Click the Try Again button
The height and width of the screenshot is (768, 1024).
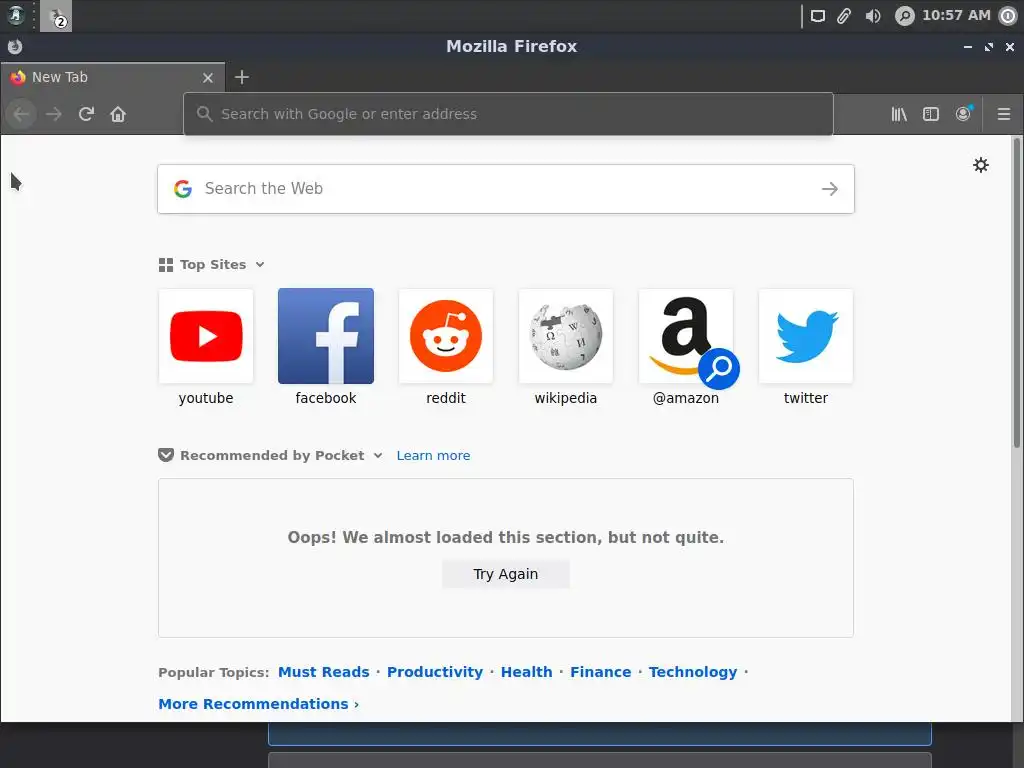tap(505, 574)
